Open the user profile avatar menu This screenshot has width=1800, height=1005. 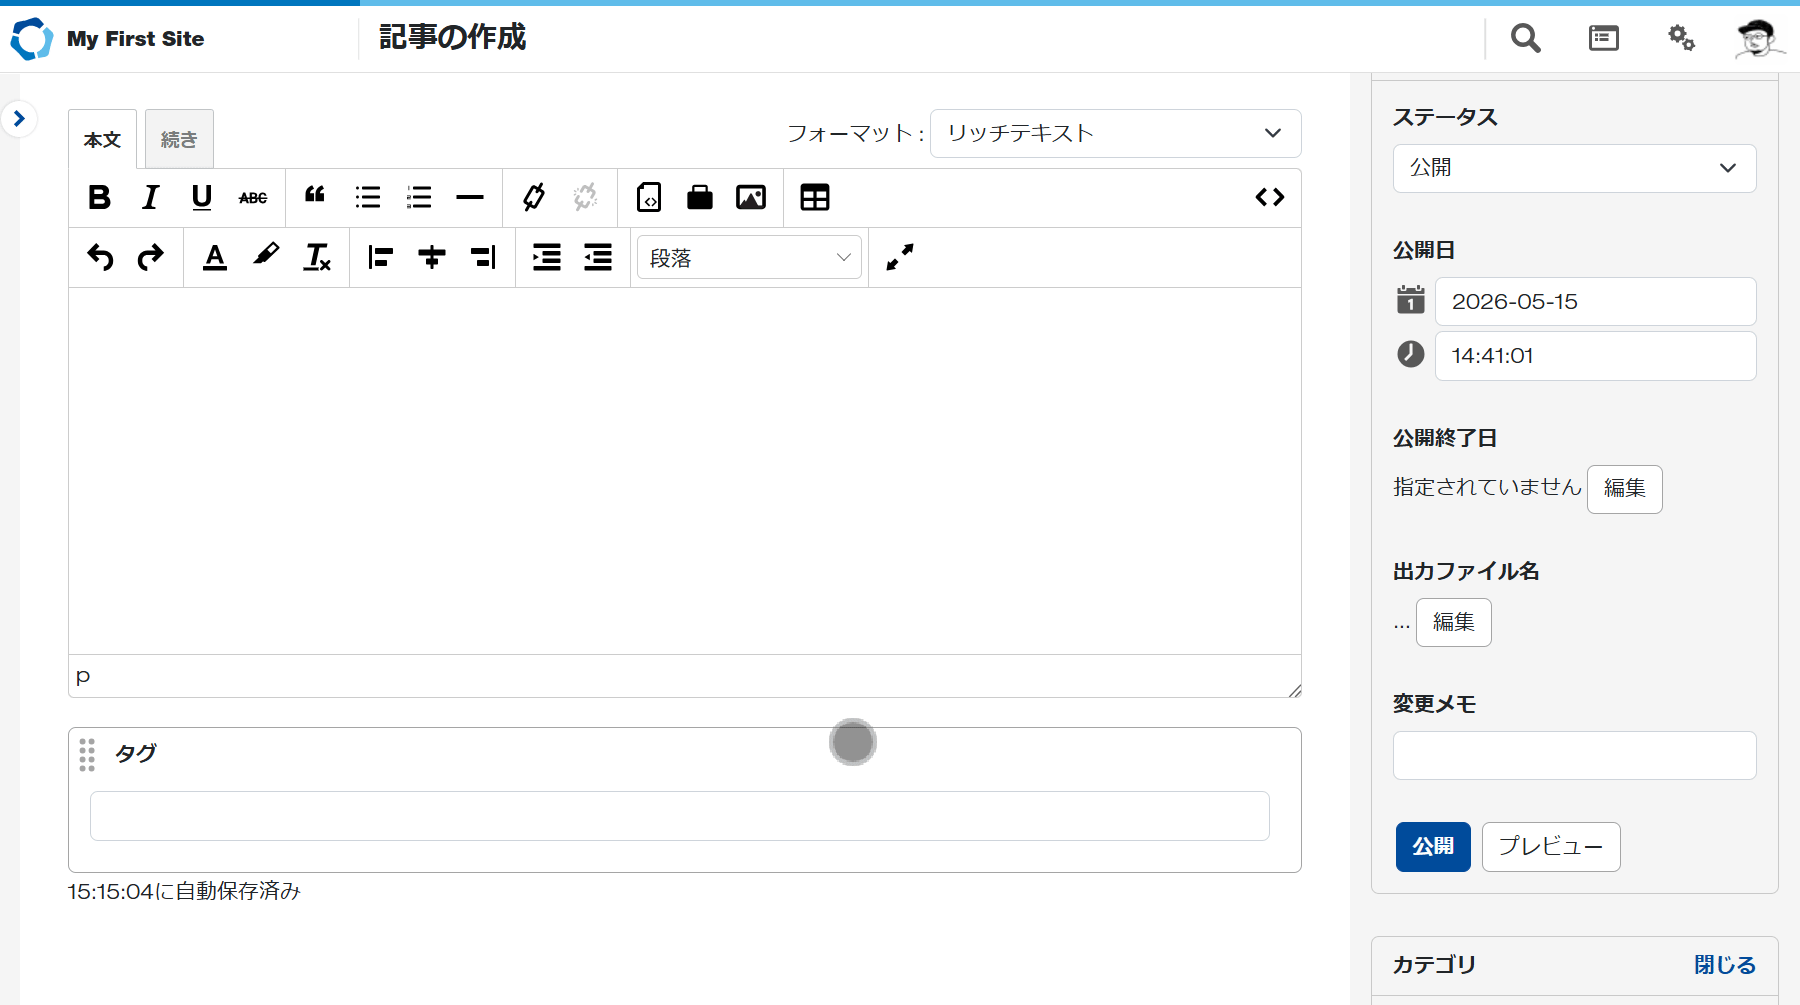tap(1759, 38)
